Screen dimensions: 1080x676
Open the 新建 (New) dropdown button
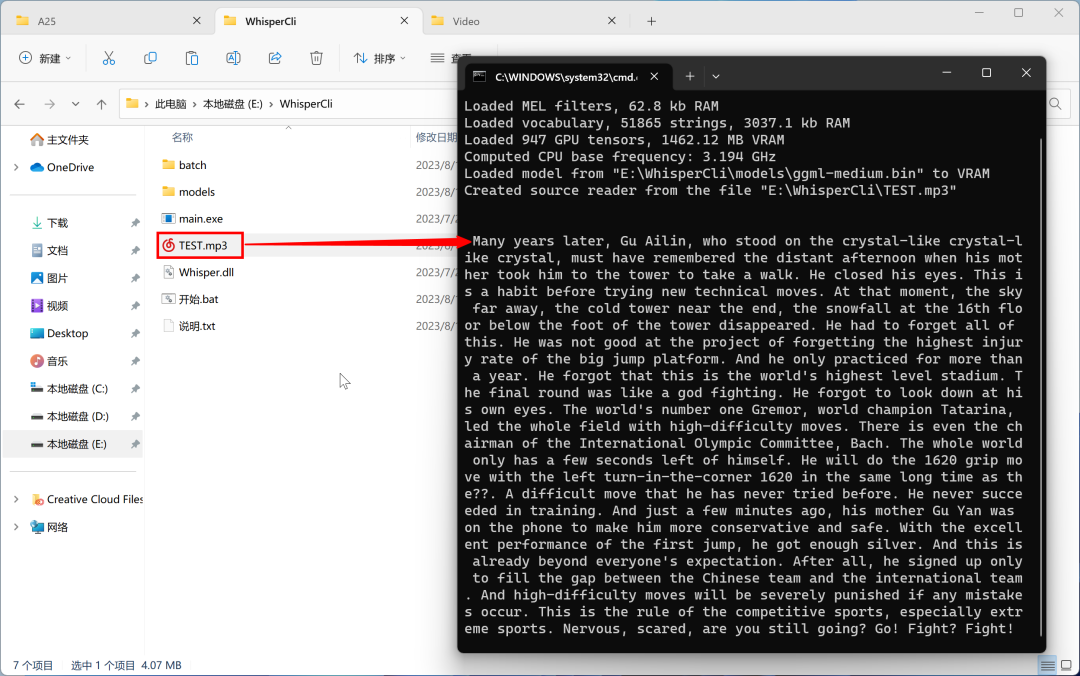(45, 59)
